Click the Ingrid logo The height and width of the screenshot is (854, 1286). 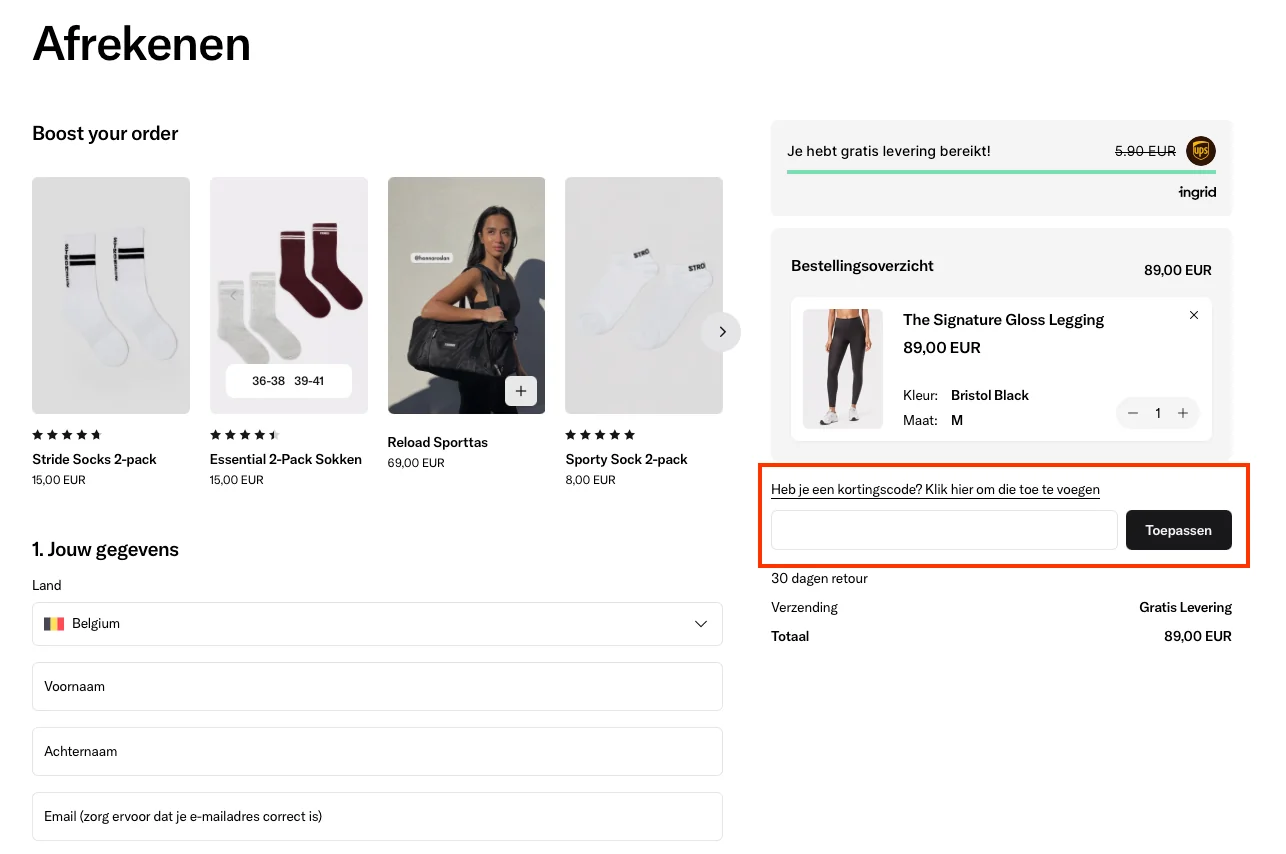(1197, 192)
